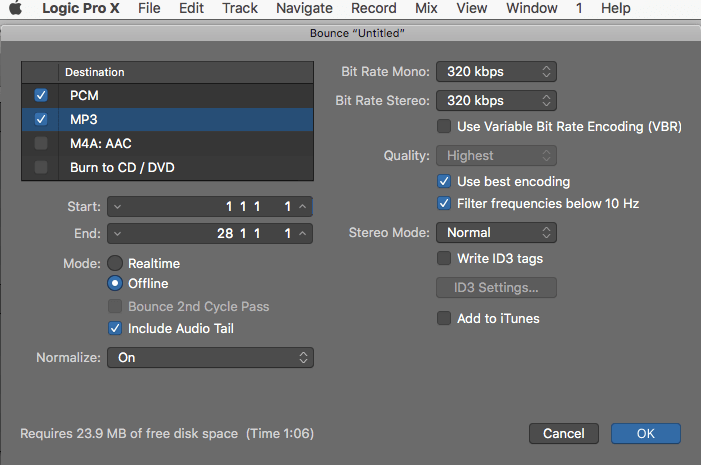701x465 pixels.
Task: Click the ID3 Settings... button
Action: point(496,287)
